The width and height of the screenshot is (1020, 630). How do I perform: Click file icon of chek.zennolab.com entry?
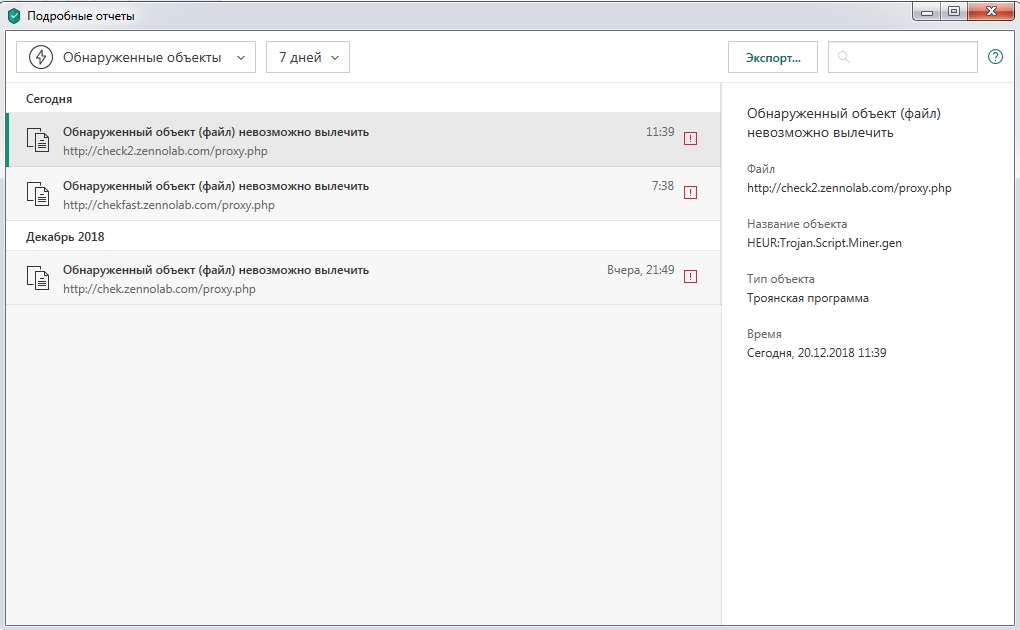38,279
